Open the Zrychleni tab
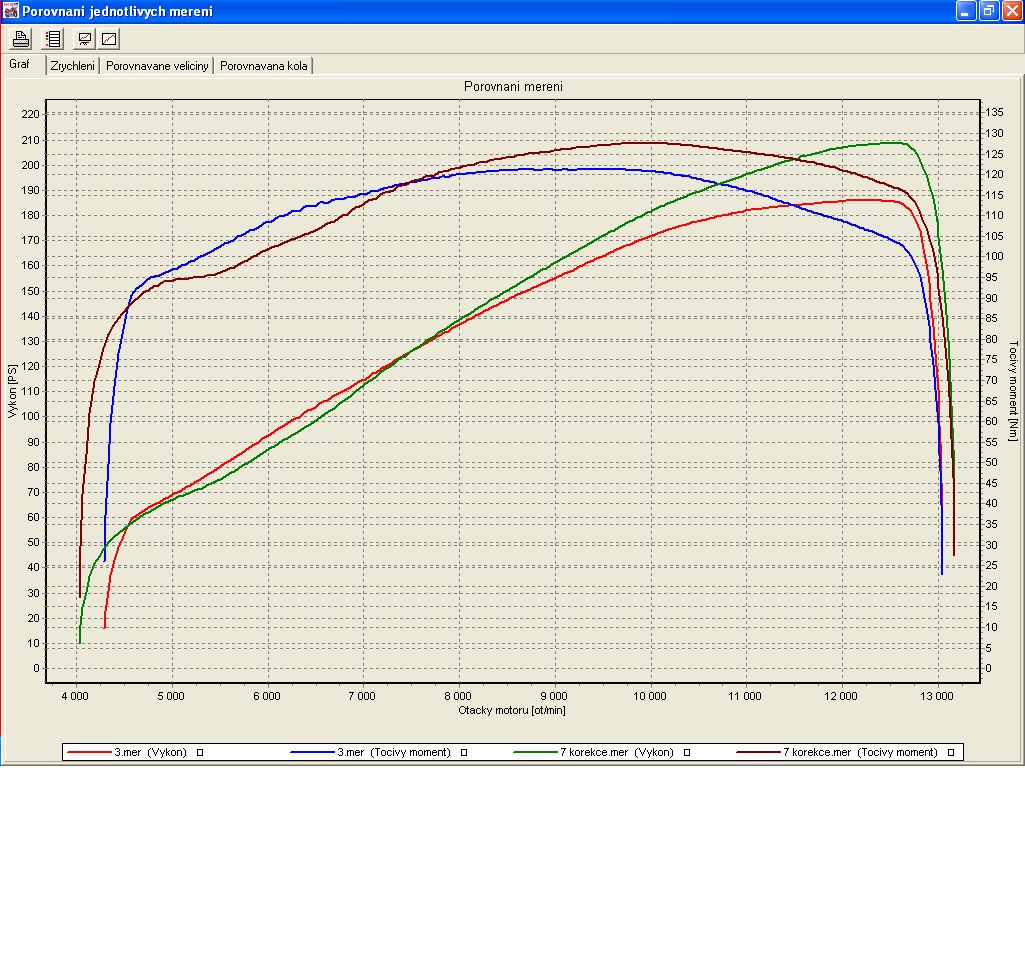 pyautogui.click(x=73, y=66)
